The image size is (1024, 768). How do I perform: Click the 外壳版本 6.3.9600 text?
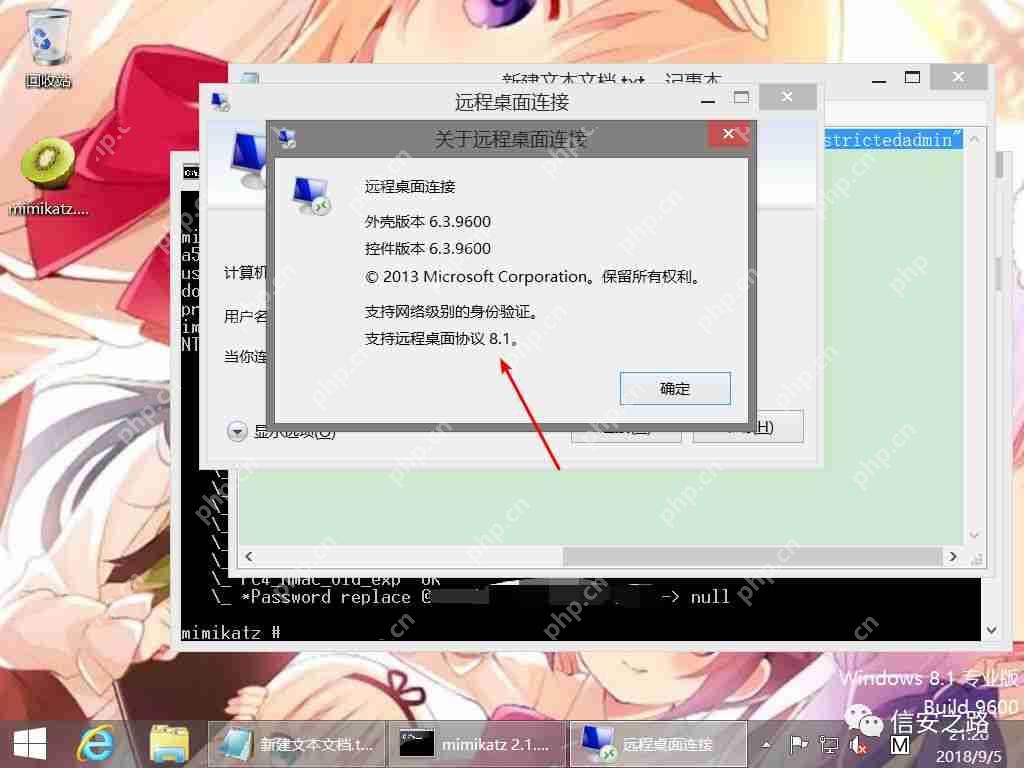428,221
